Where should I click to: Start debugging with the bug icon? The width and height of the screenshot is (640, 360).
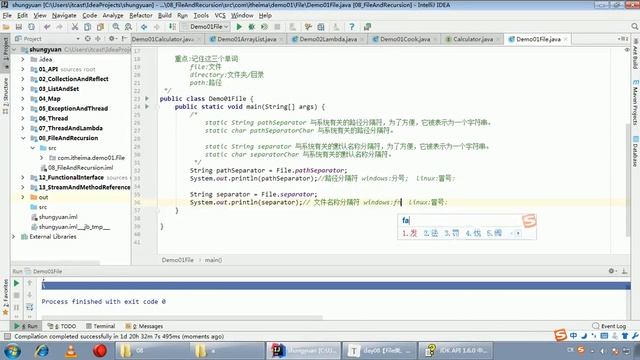click(x=251, y=27)
